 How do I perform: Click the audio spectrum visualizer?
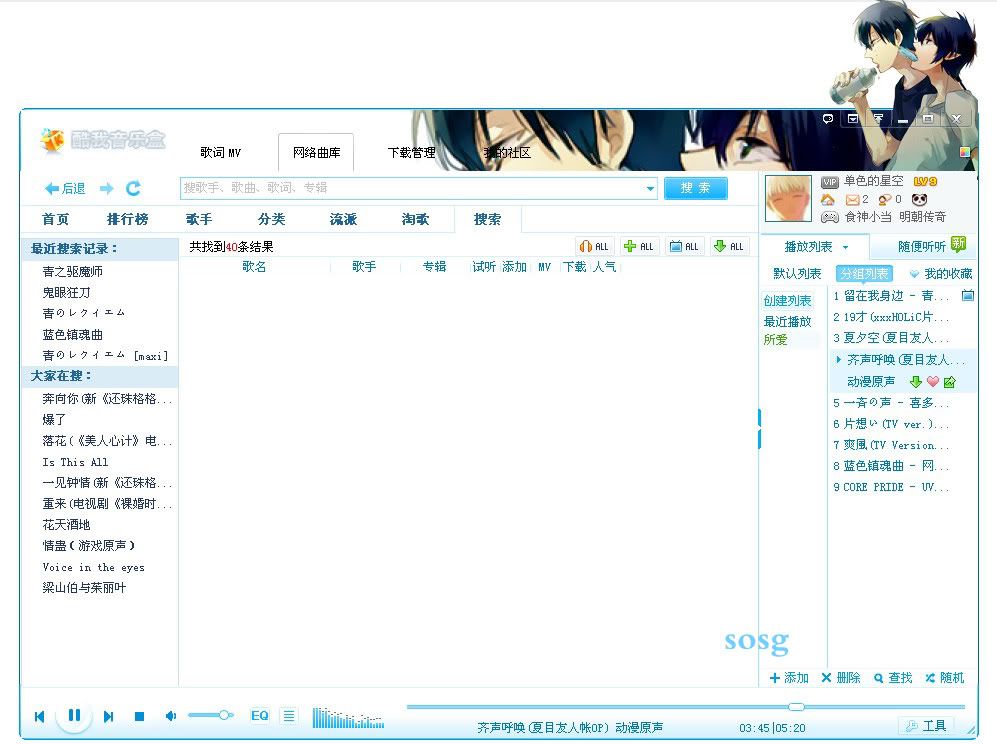(x=348, y=717)
